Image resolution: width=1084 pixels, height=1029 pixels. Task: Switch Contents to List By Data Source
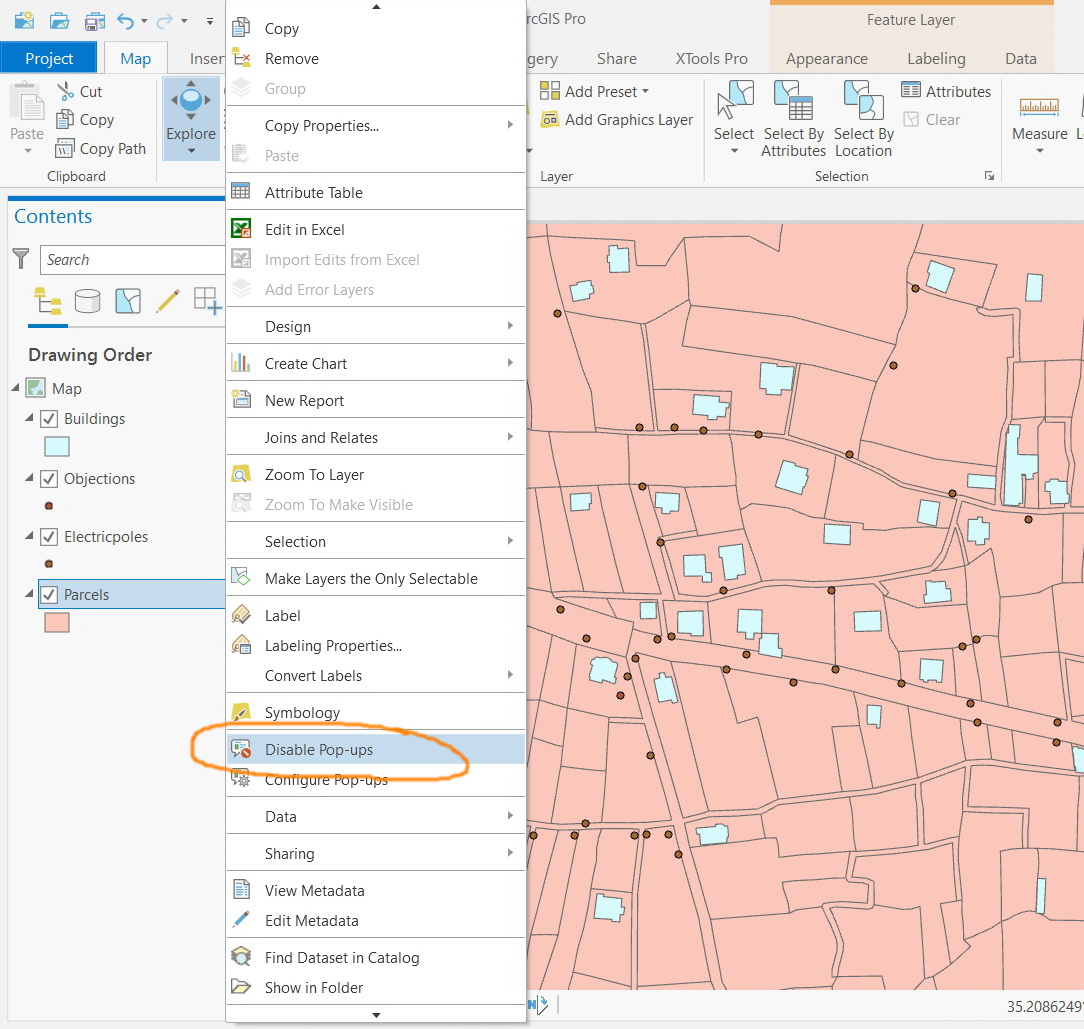pyautogui.click(x=87, y=301)
